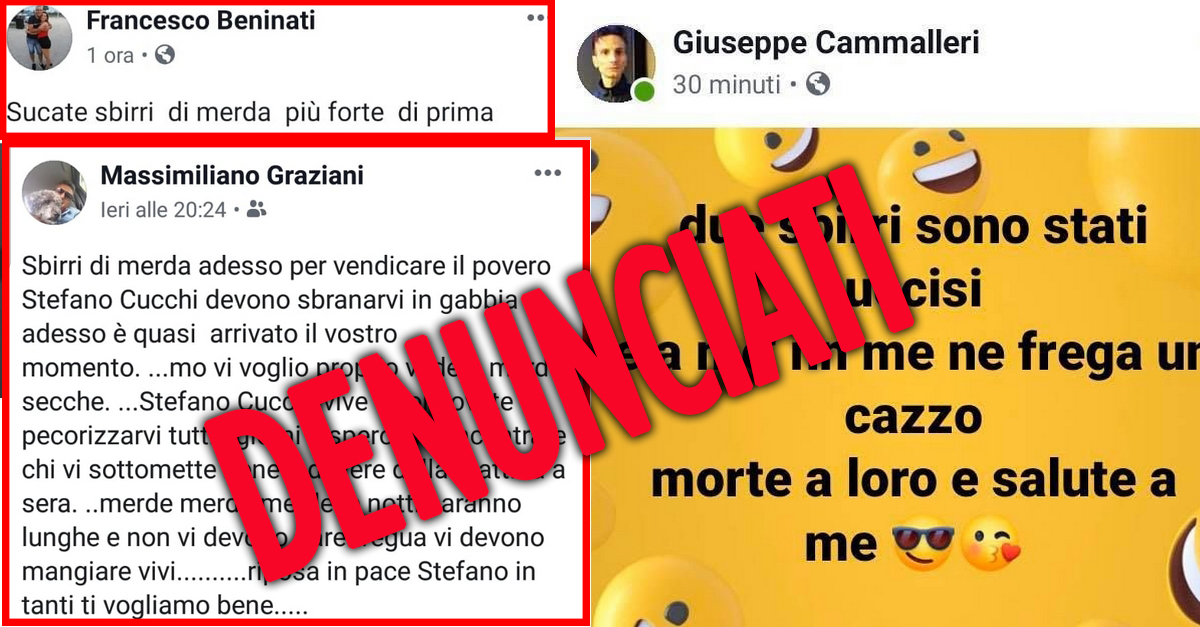This screenshot has height=627, width=1200.
Task: Click globe privacy icon on Cammalleri's post
Action: pos(818,85)
